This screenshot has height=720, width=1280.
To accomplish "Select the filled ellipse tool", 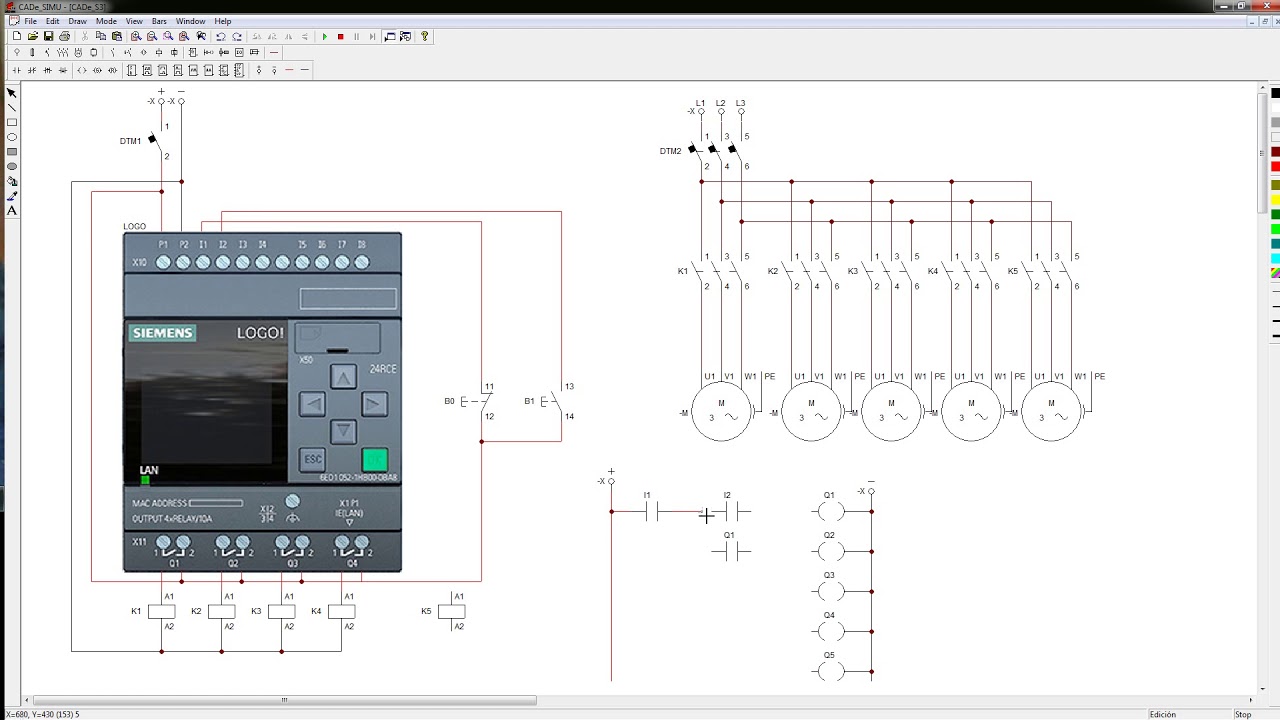I will tap(12, 167).
